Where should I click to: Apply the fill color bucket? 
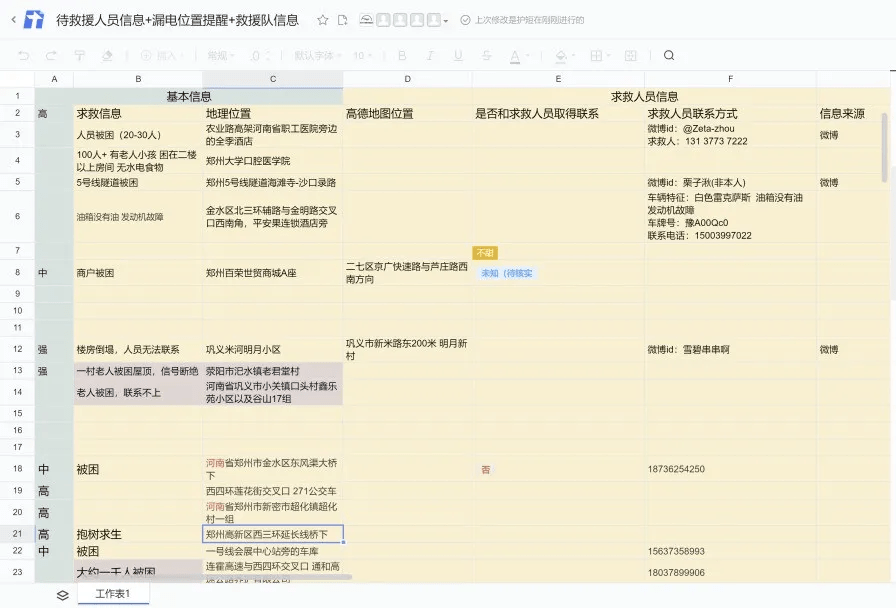click(x=561, y=55)
